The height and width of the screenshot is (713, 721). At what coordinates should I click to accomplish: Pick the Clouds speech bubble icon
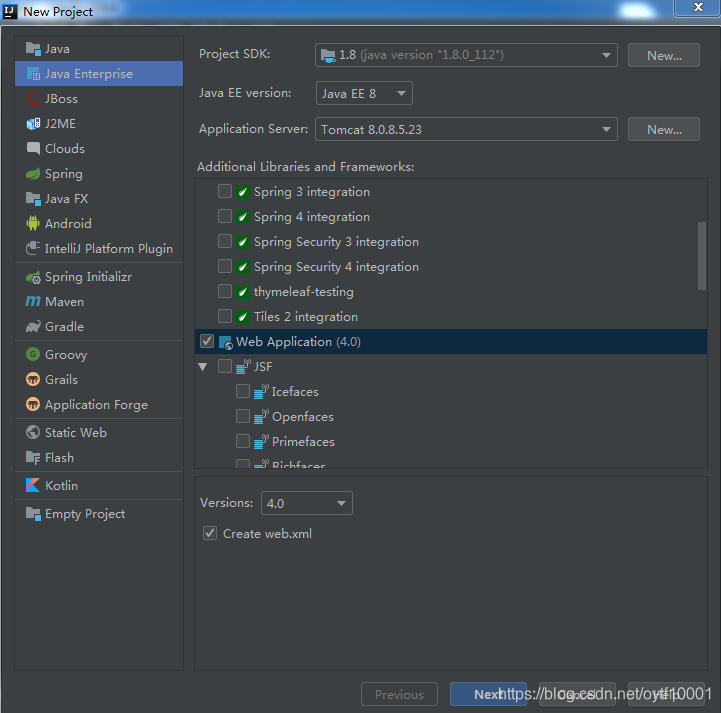(x=33, y=148)
